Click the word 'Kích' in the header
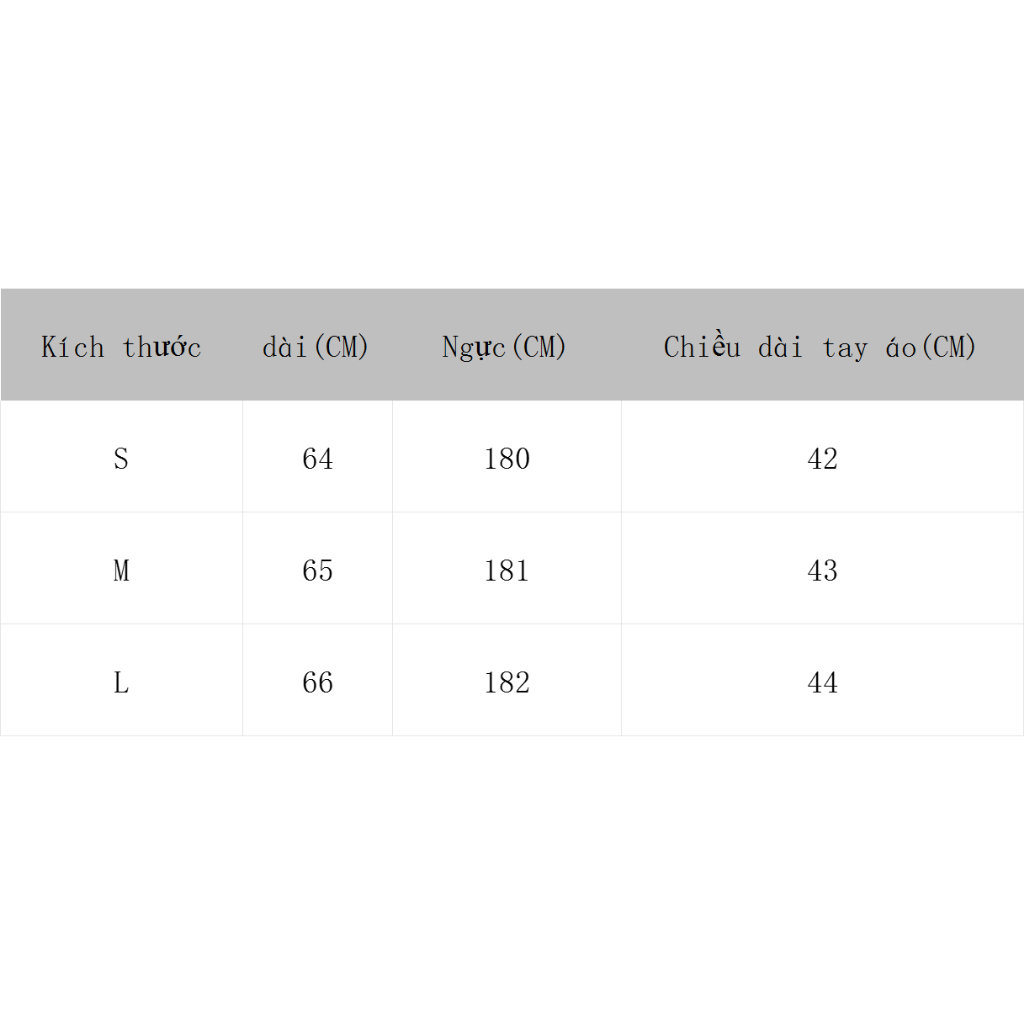Viewport: 1024px width, 1024px height. click(72, 348)
